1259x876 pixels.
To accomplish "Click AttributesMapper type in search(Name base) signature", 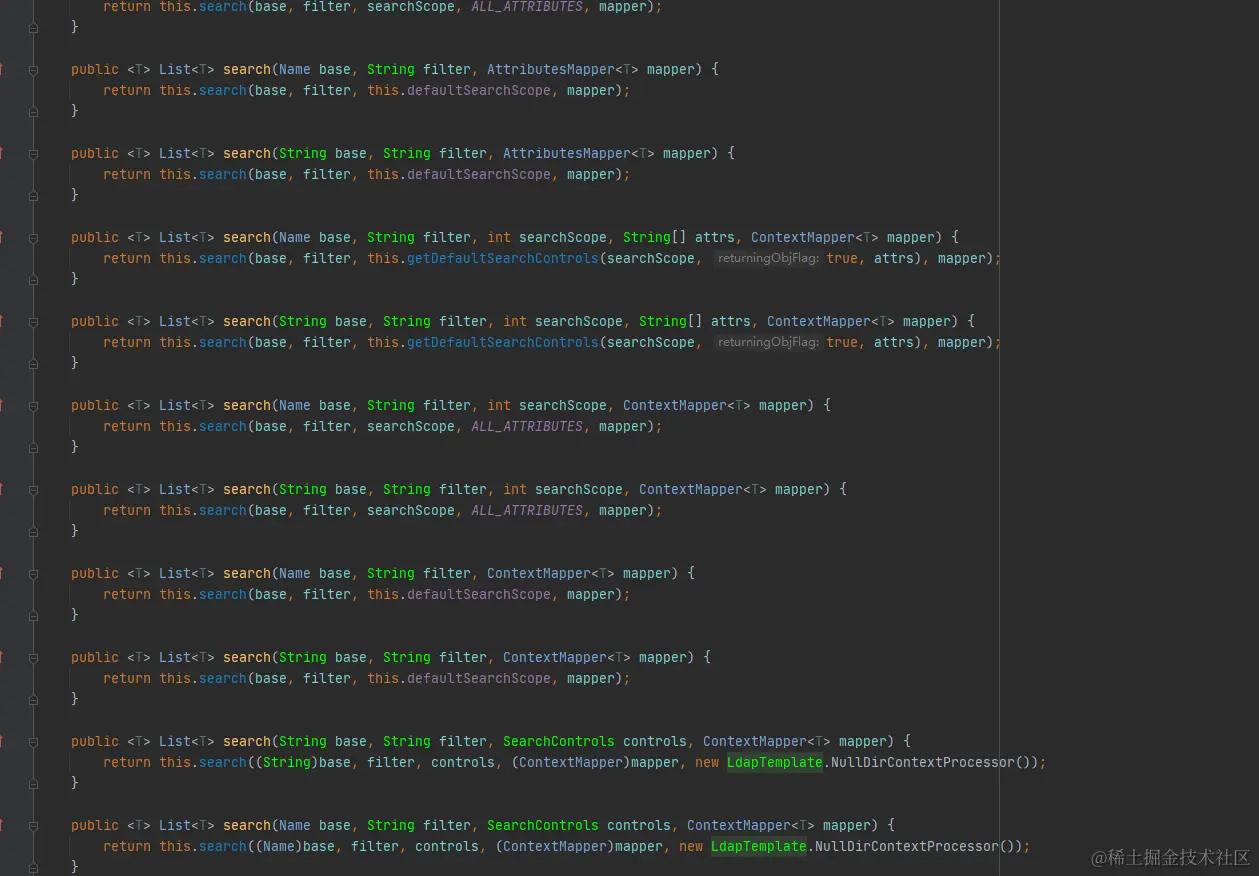I will (x=551, y=70).
